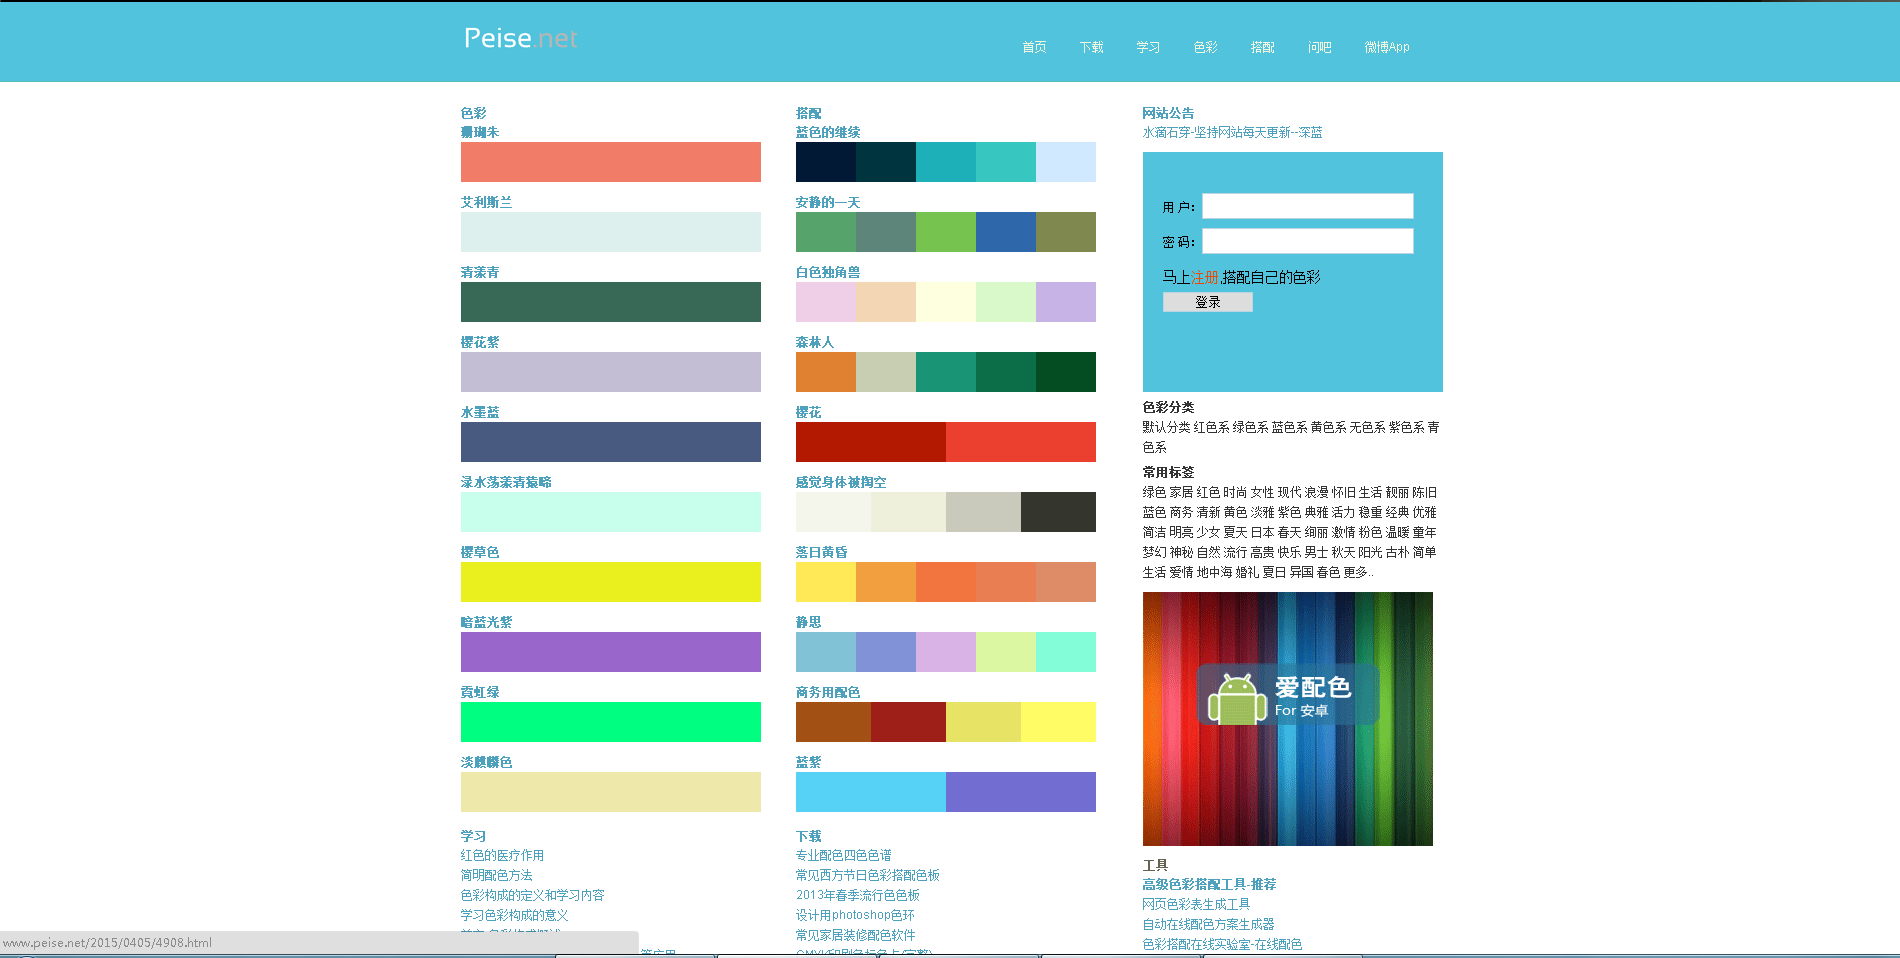Open the 爱配色 Android app banner
1900x958 pixels.
tap(1287, 718)
